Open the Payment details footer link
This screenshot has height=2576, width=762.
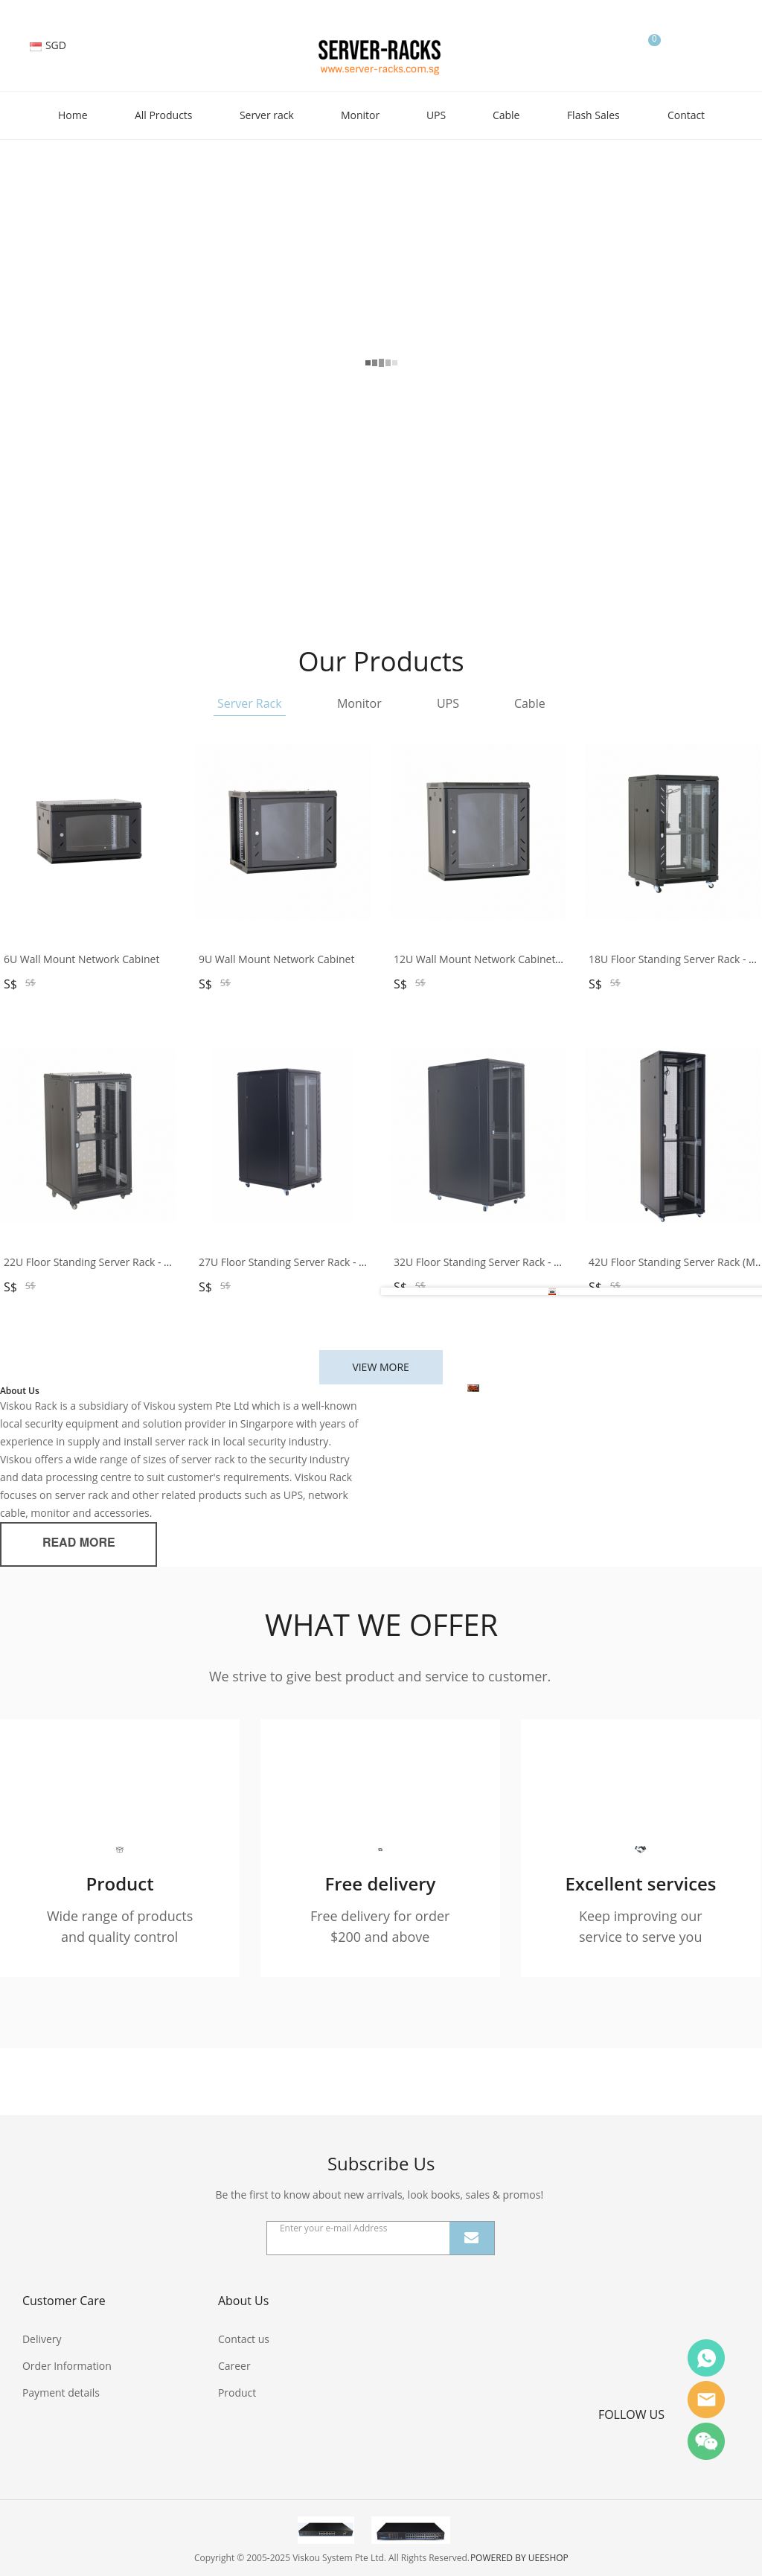click(x=61, y=2392)
